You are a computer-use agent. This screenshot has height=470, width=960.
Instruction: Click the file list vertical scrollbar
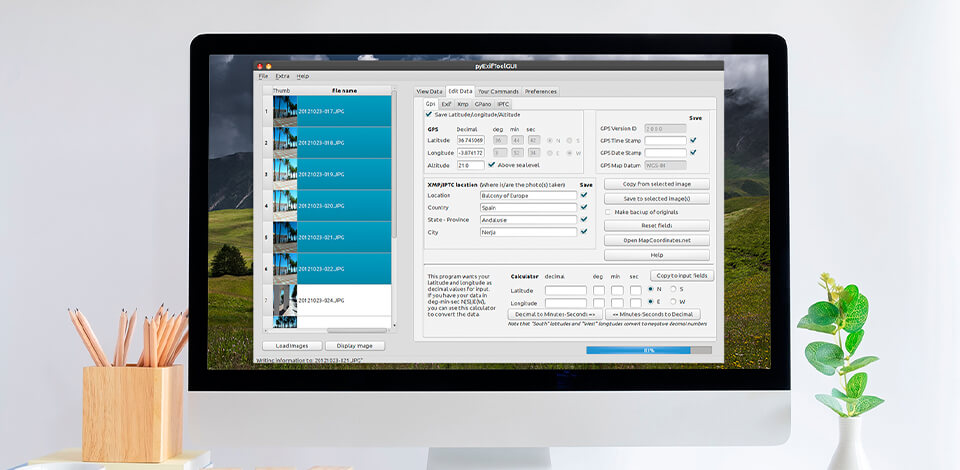[x=394, y=165]
